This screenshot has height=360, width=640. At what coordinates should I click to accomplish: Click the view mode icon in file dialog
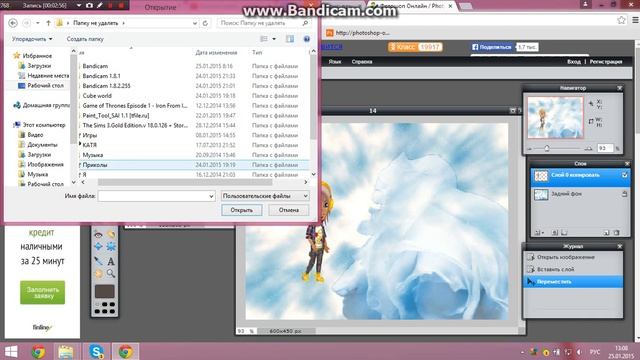tap(264, 39)
